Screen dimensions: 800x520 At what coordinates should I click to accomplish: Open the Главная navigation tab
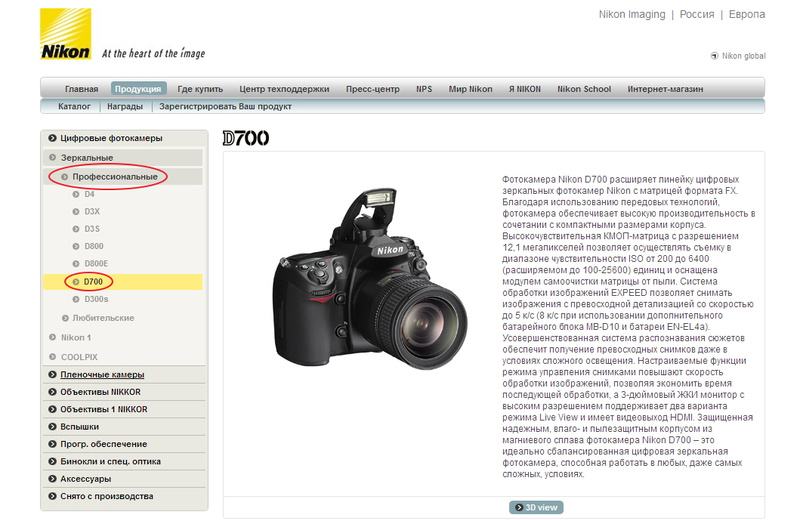pyautogui.click(x=82, y=89)
